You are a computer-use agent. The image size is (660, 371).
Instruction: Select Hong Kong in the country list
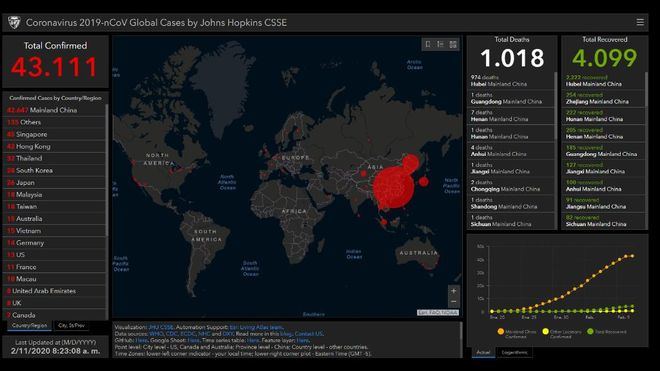pyautogui.click(x=54, y=146)
